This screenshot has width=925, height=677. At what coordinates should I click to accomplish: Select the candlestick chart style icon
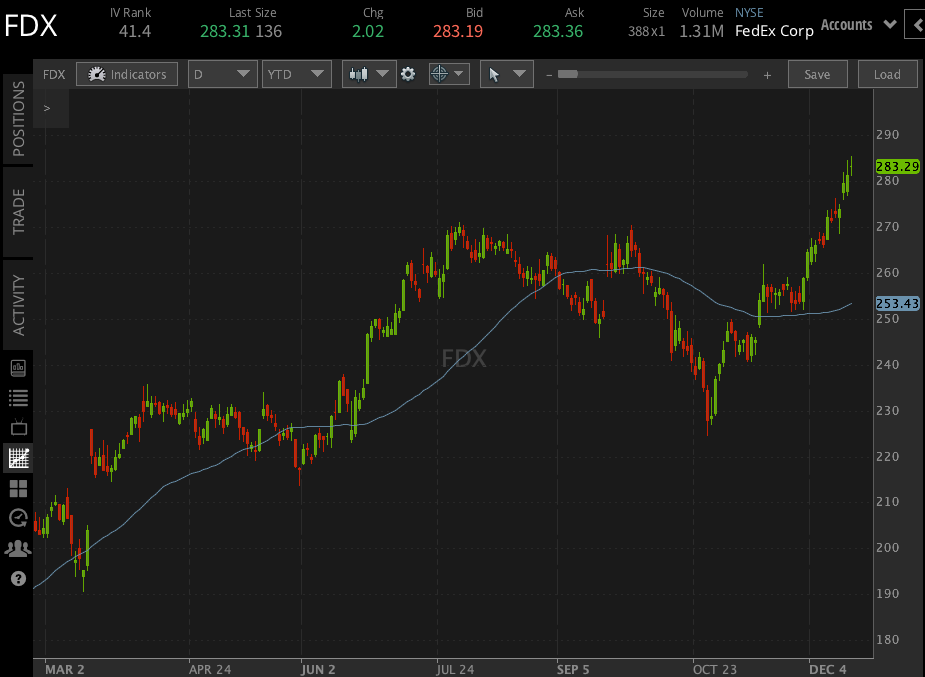coord(362,73)
